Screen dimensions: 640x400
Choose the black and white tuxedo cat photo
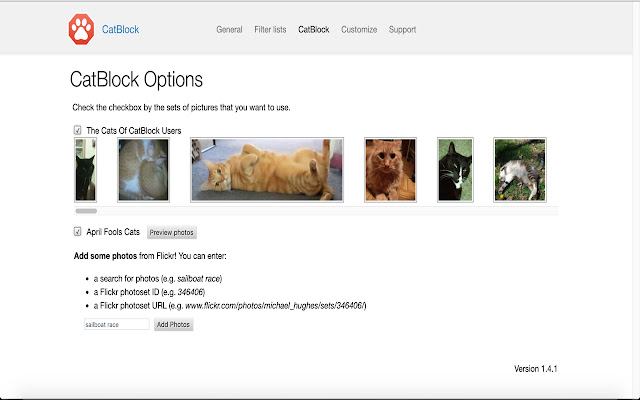tap(455, 170)
